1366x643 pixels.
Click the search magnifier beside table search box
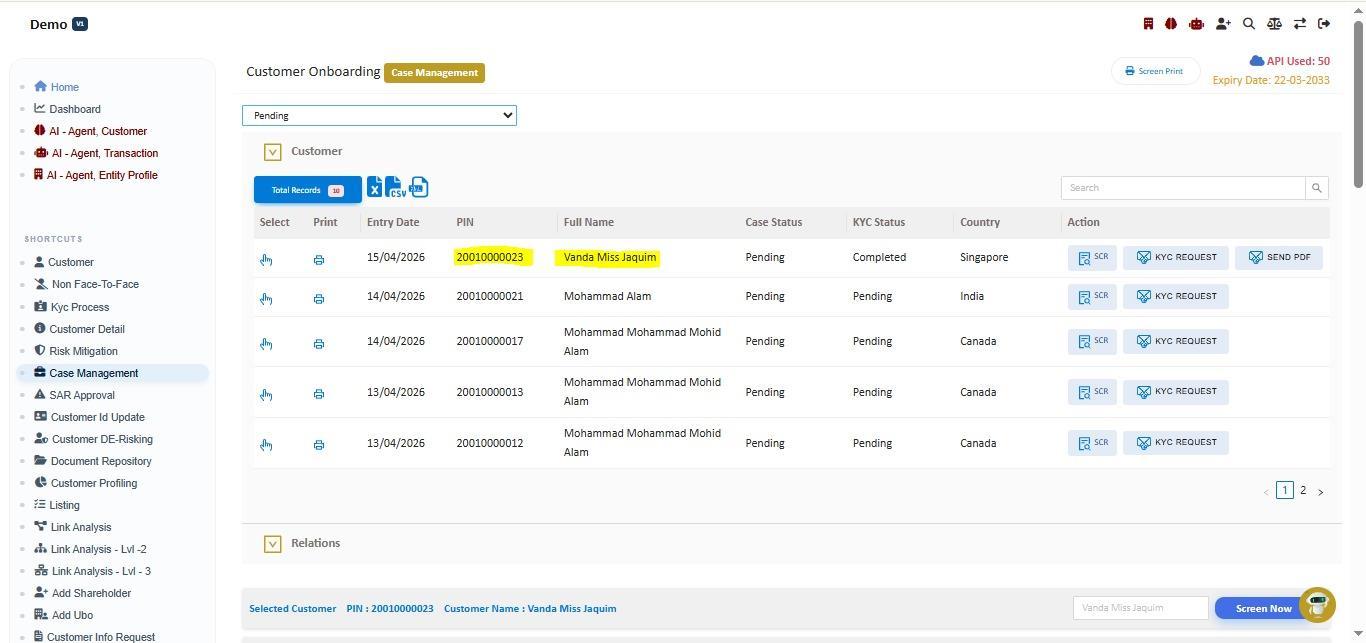[x=1317, y=188]
